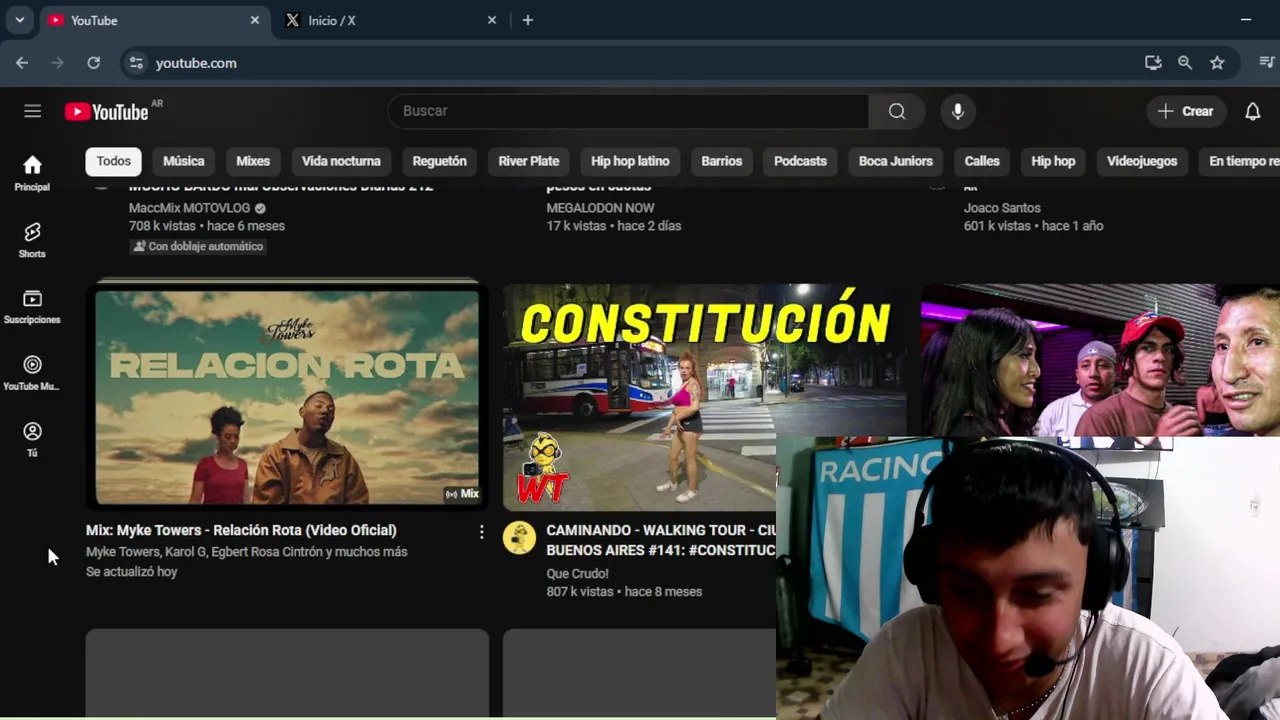Screen dimensions: 1280x720
Task: Click '807 k vistas • hace 8 meses' text
Action: click(x=624, y=592)
